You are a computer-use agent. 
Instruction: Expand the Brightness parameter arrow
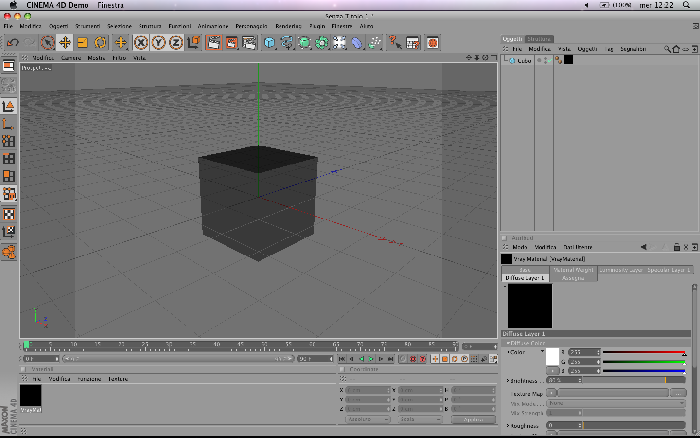(x=508, y=380)
